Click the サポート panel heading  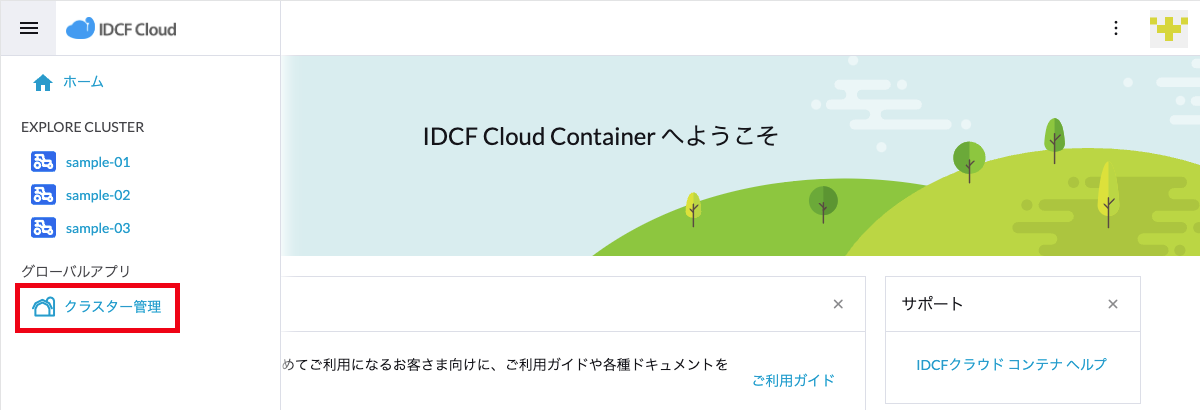[x=932, y=303]
